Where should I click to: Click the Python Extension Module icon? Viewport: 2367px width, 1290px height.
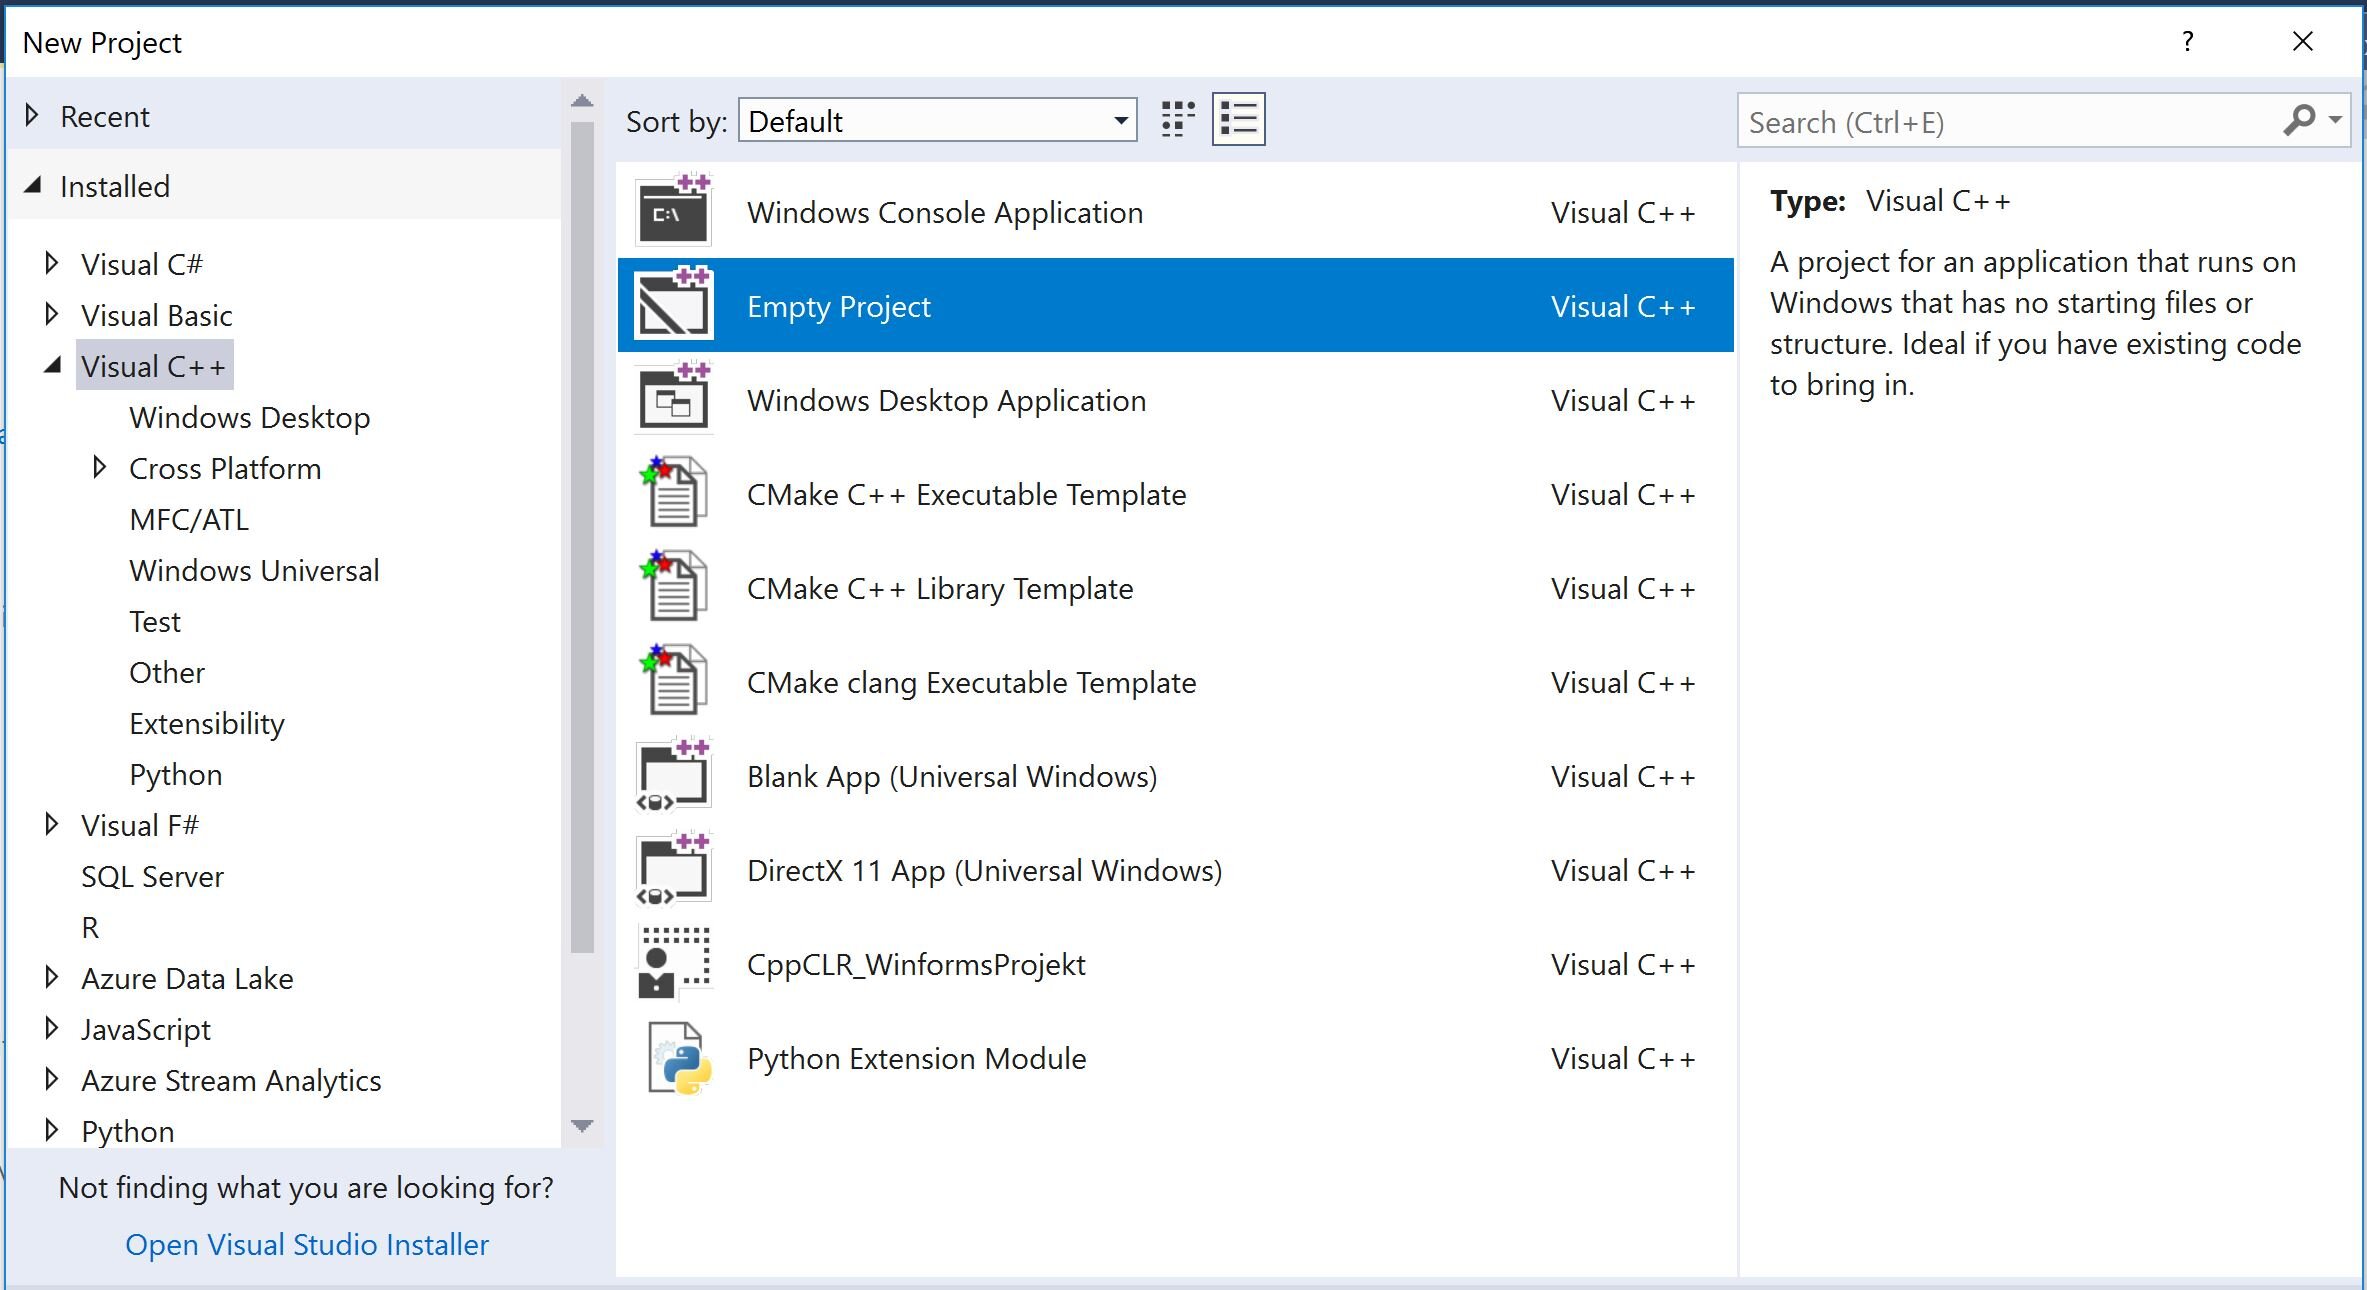click(x=678, y=1058)
